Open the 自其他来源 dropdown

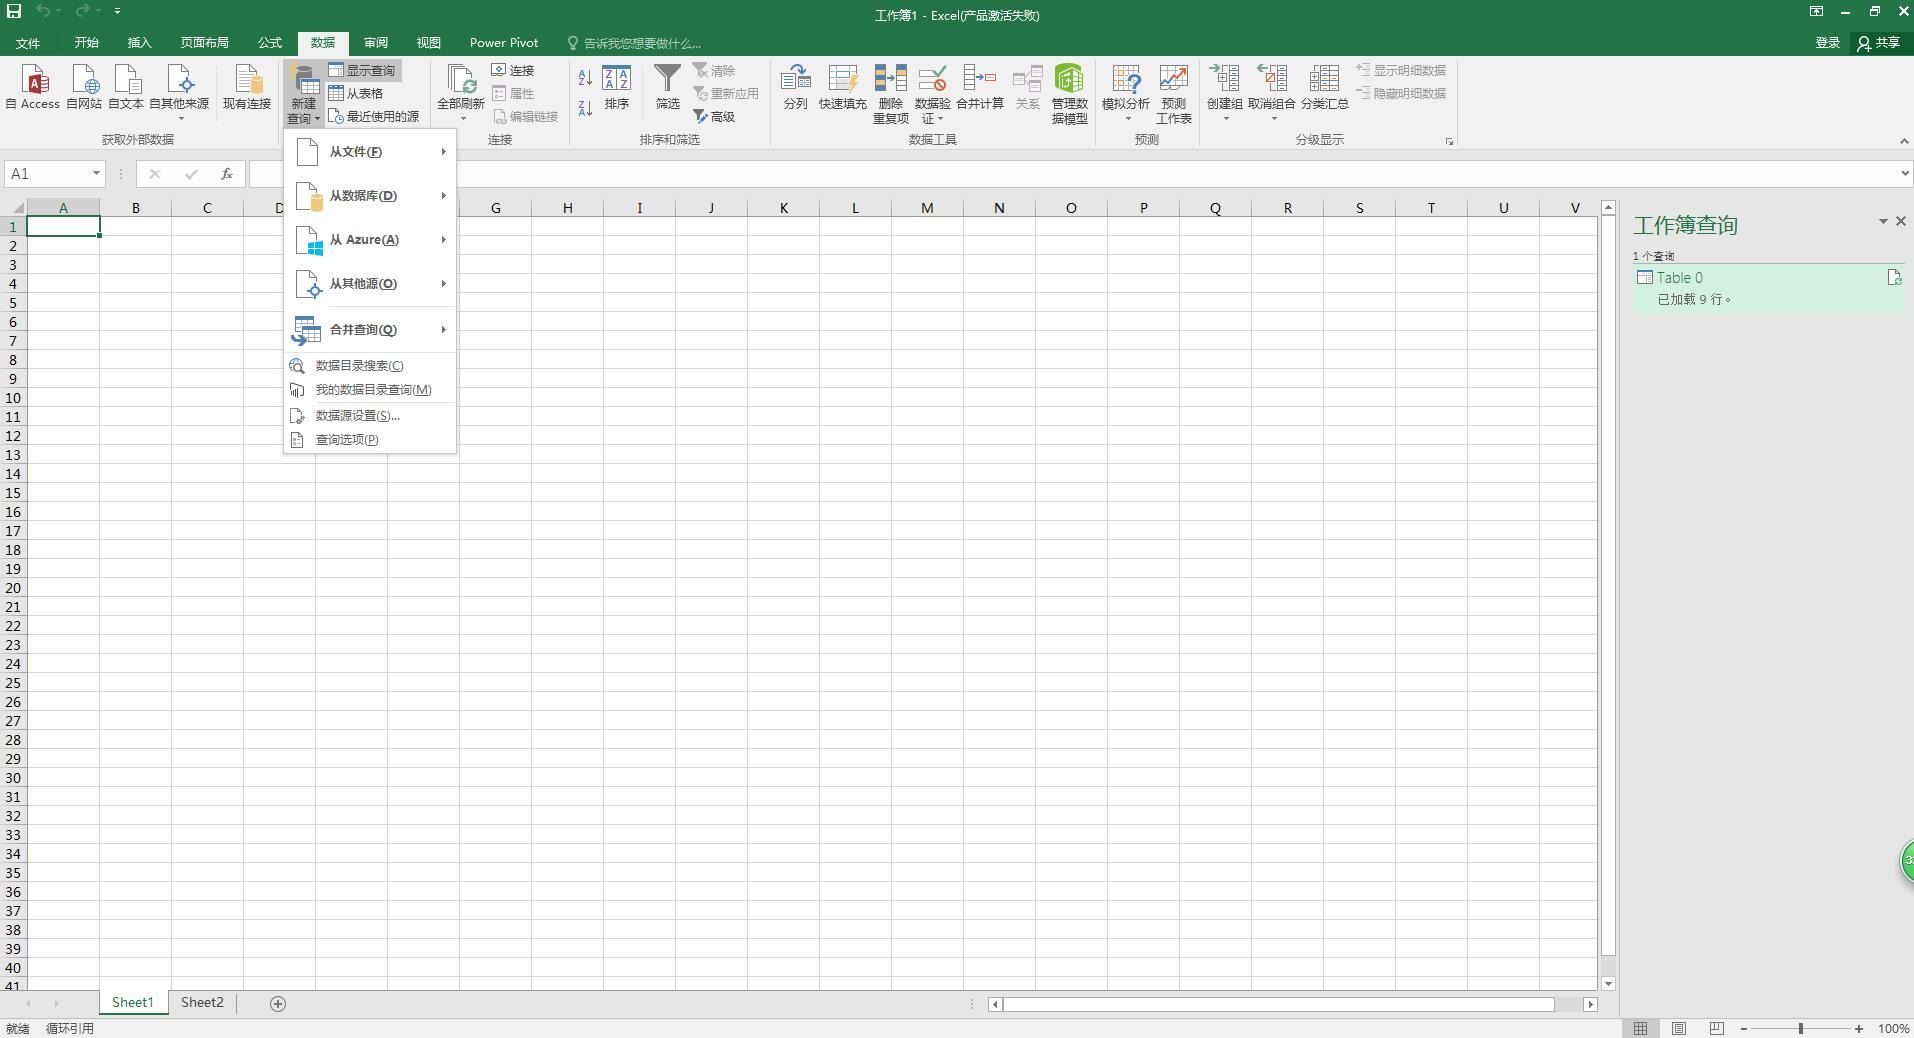click(179, 92)
